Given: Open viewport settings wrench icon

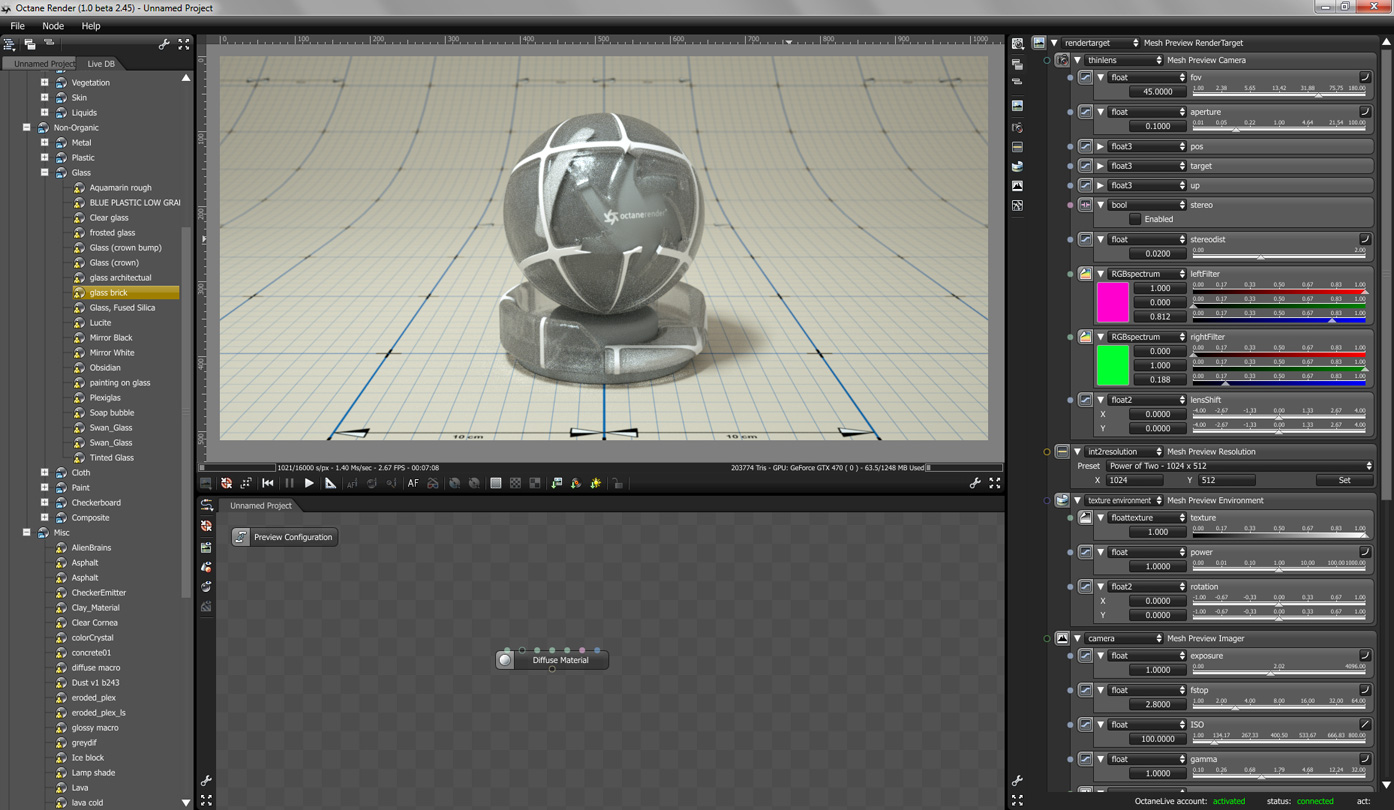Looking at the screenshot, I should 975,483.
